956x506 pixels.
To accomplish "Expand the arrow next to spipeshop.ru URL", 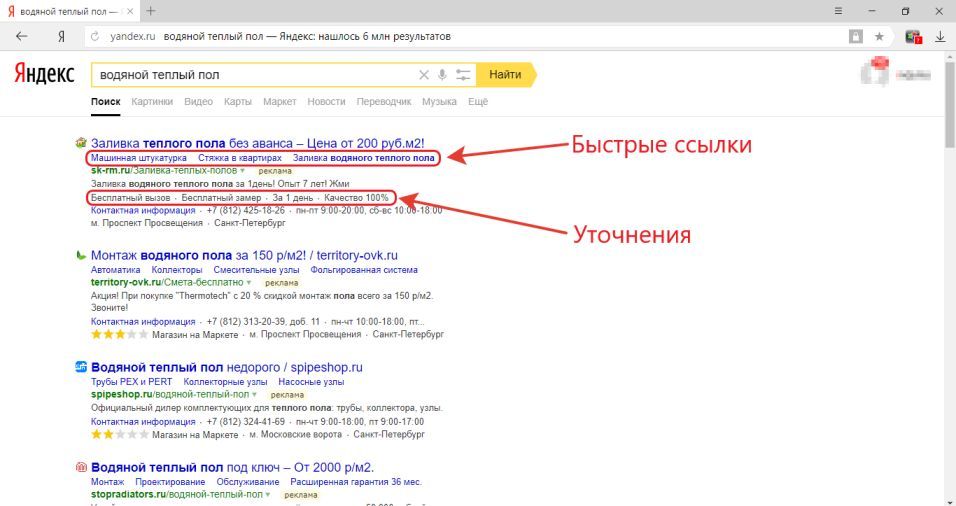I will [x=254, y=394].
